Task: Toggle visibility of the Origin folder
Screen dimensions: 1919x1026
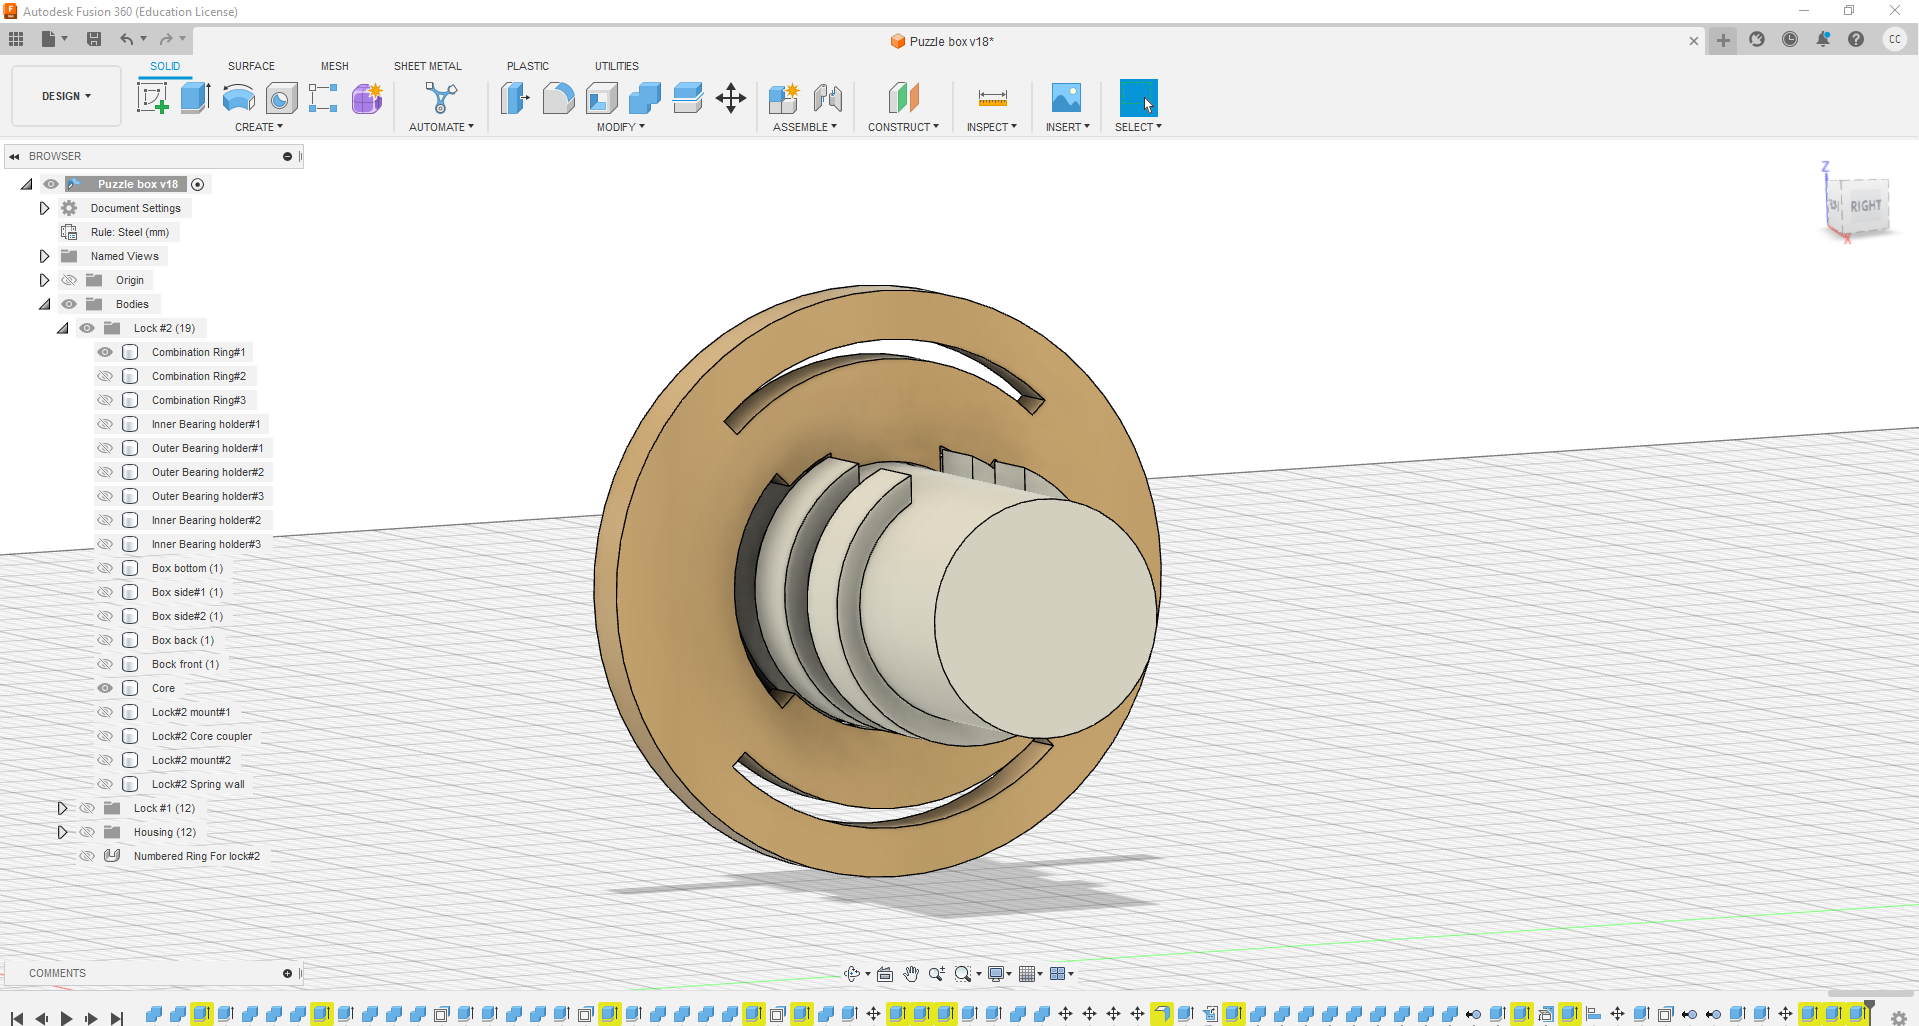Action: 69,280
